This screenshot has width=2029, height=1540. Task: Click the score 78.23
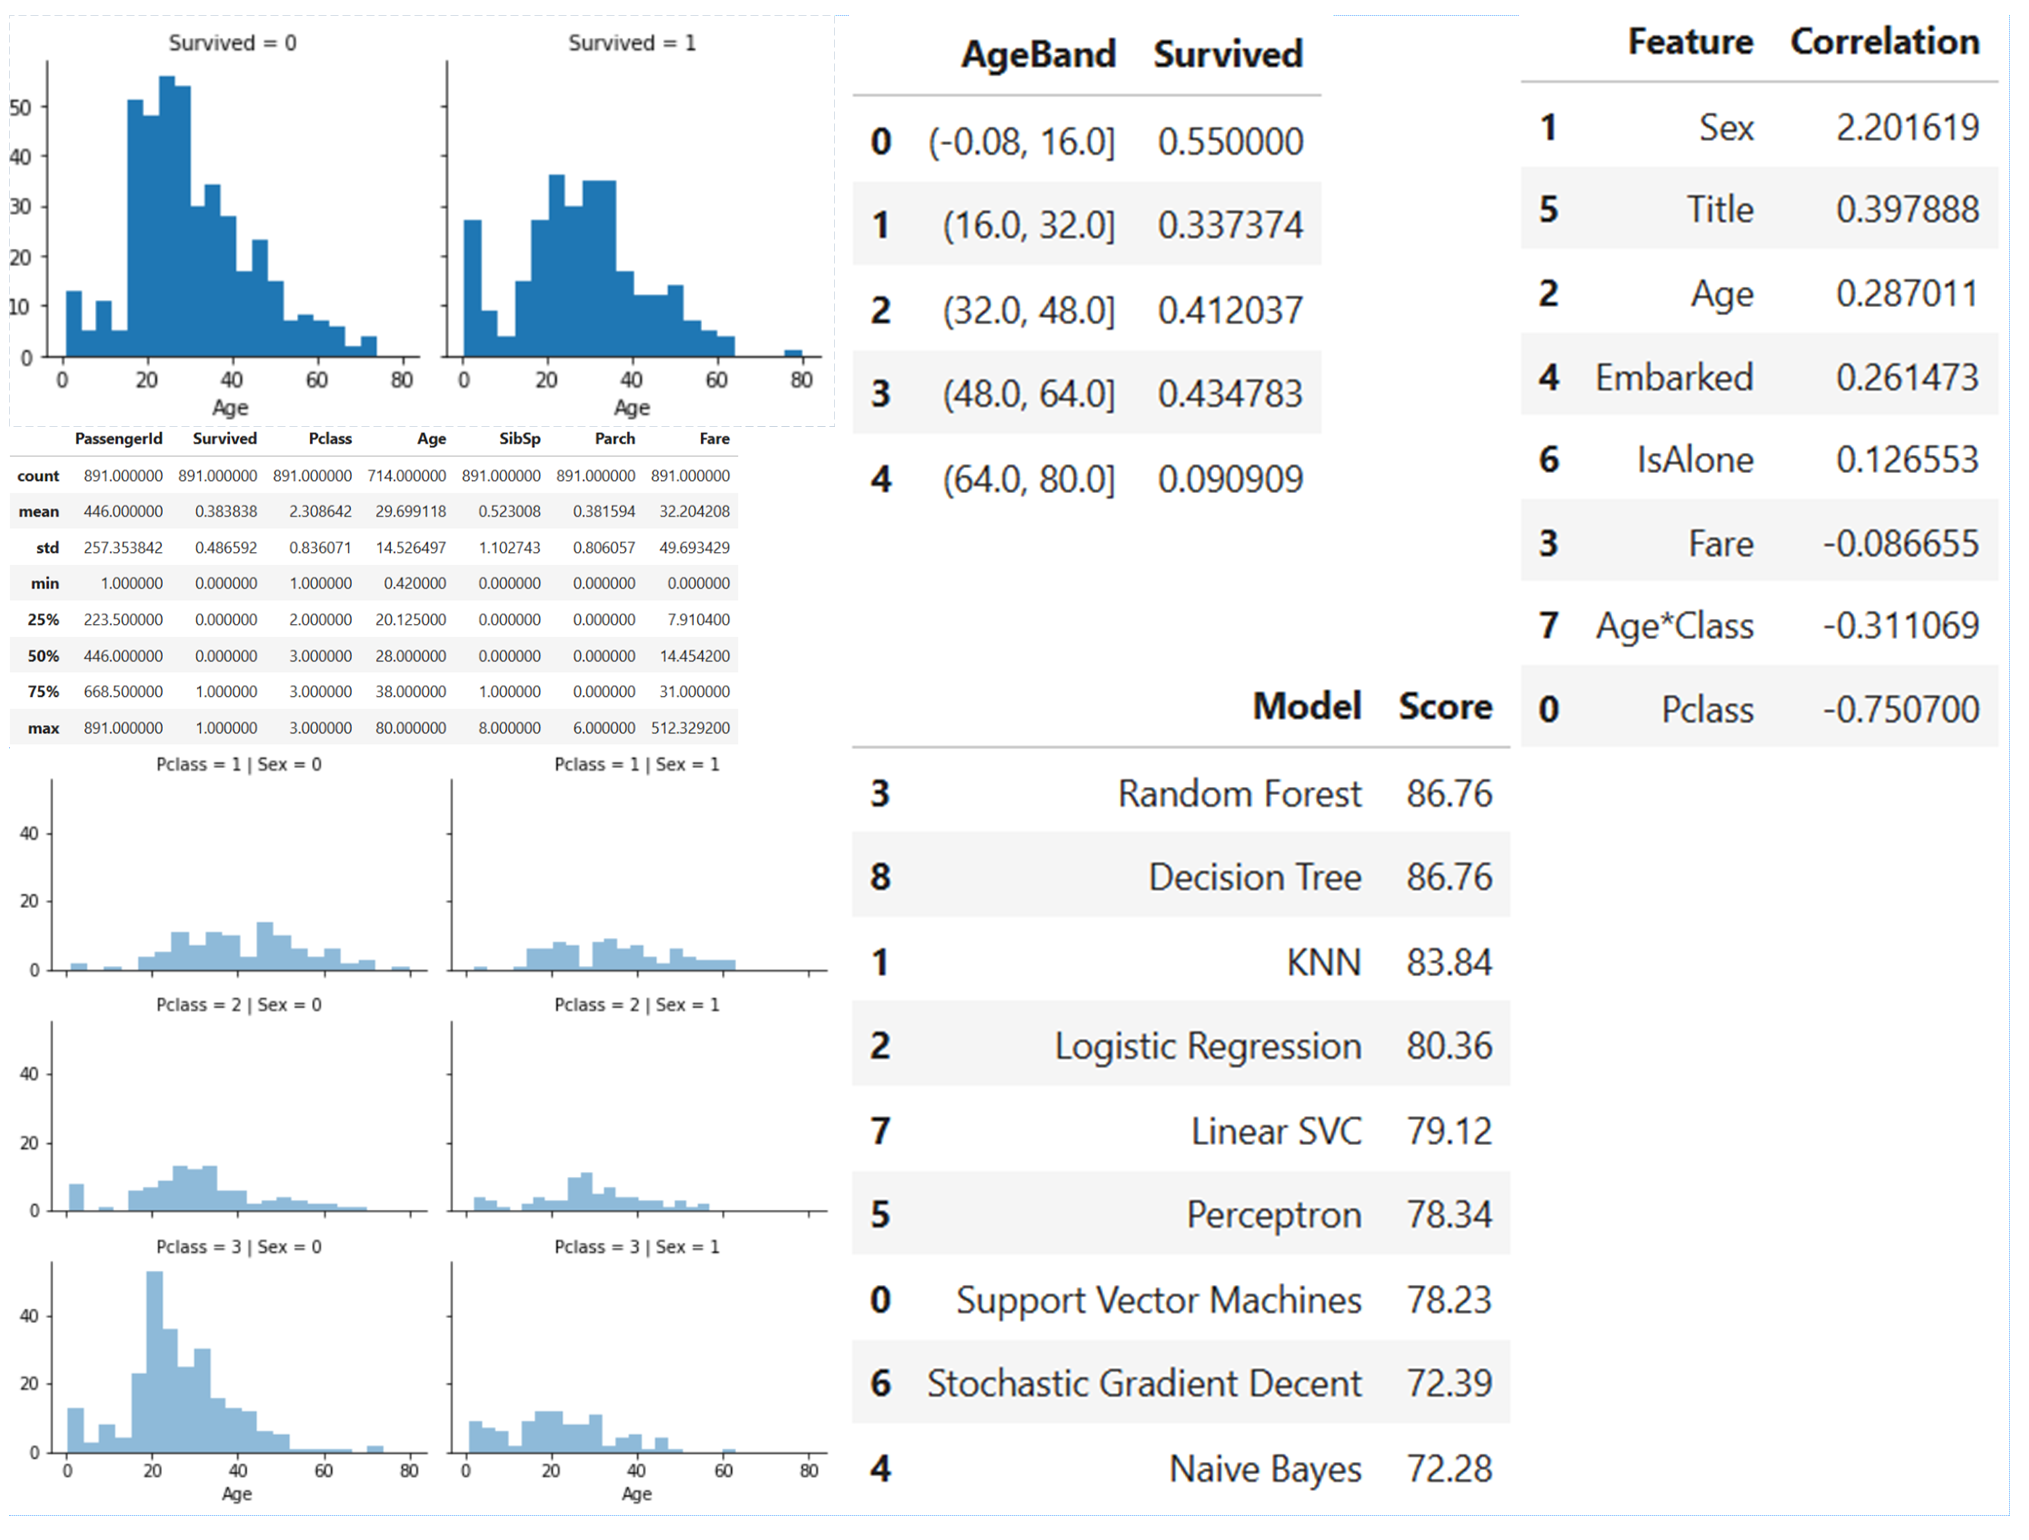click(1449, 1300)
